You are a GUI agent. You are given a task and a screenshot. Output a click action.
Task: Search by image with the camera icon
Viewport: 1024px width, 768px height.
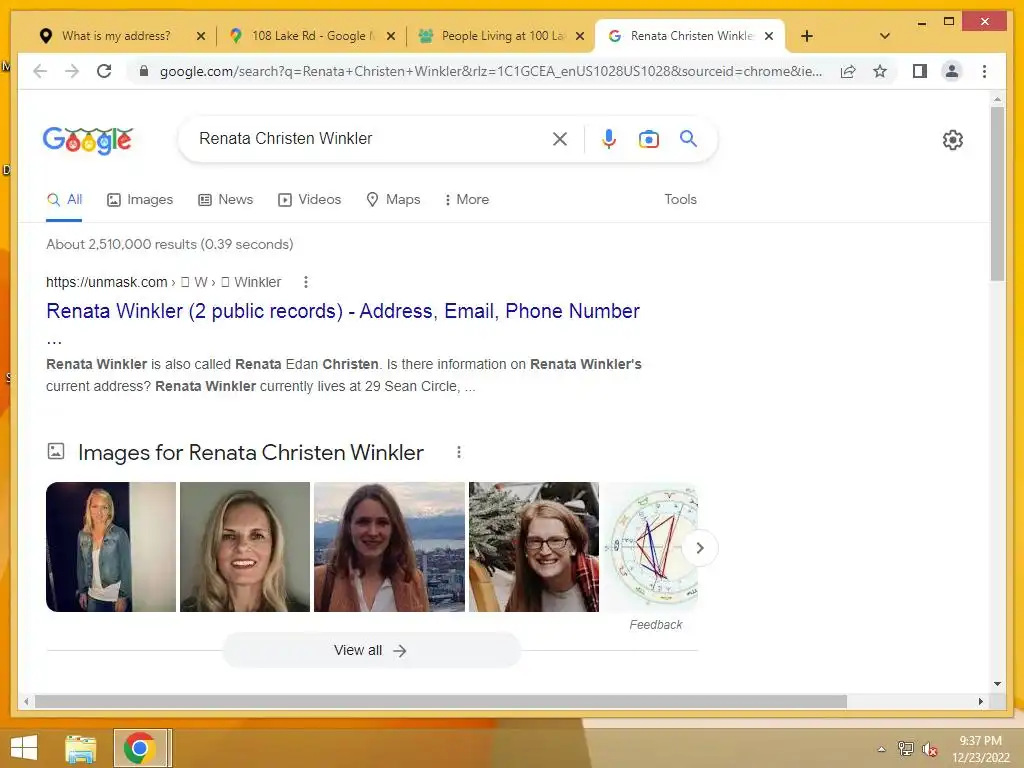648,139
